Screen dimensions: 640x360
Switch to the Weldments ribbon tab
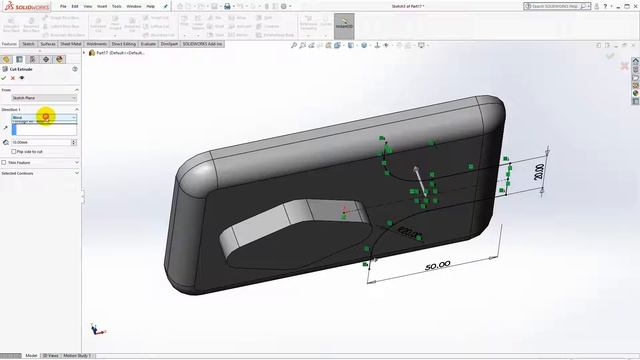tap(97, 44)
